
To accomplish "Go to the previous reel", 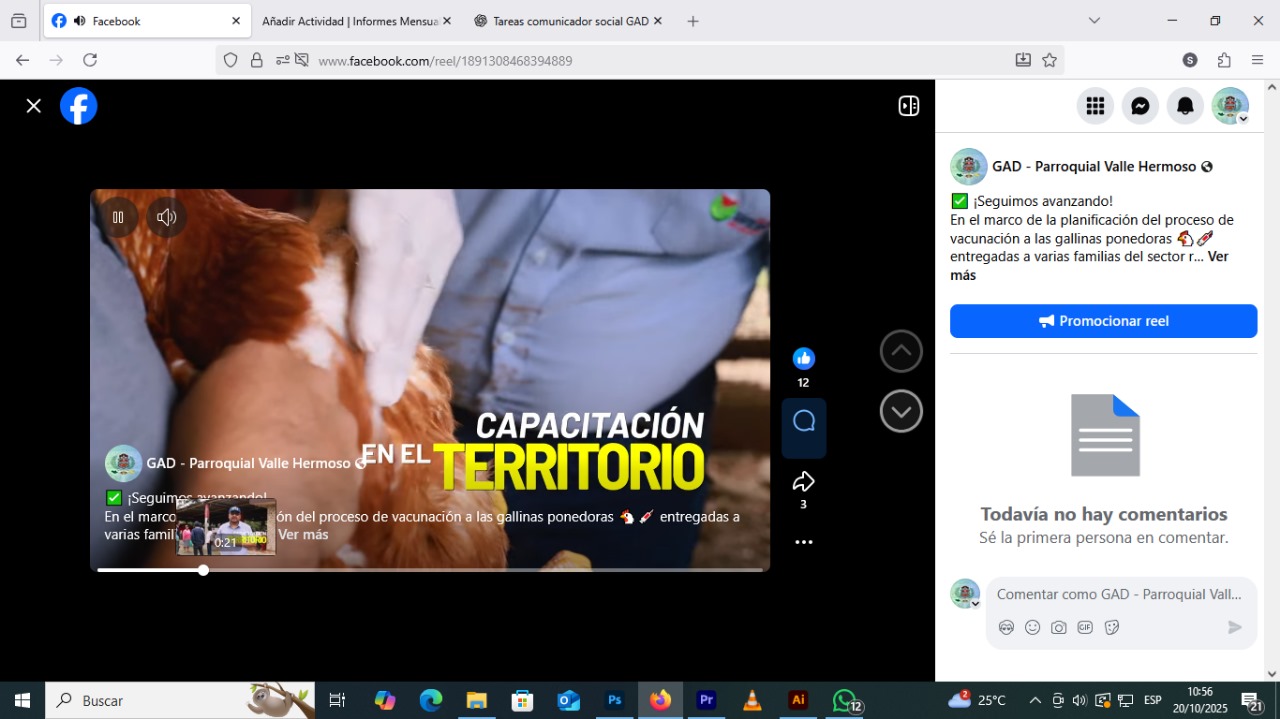I will point(900,351).
